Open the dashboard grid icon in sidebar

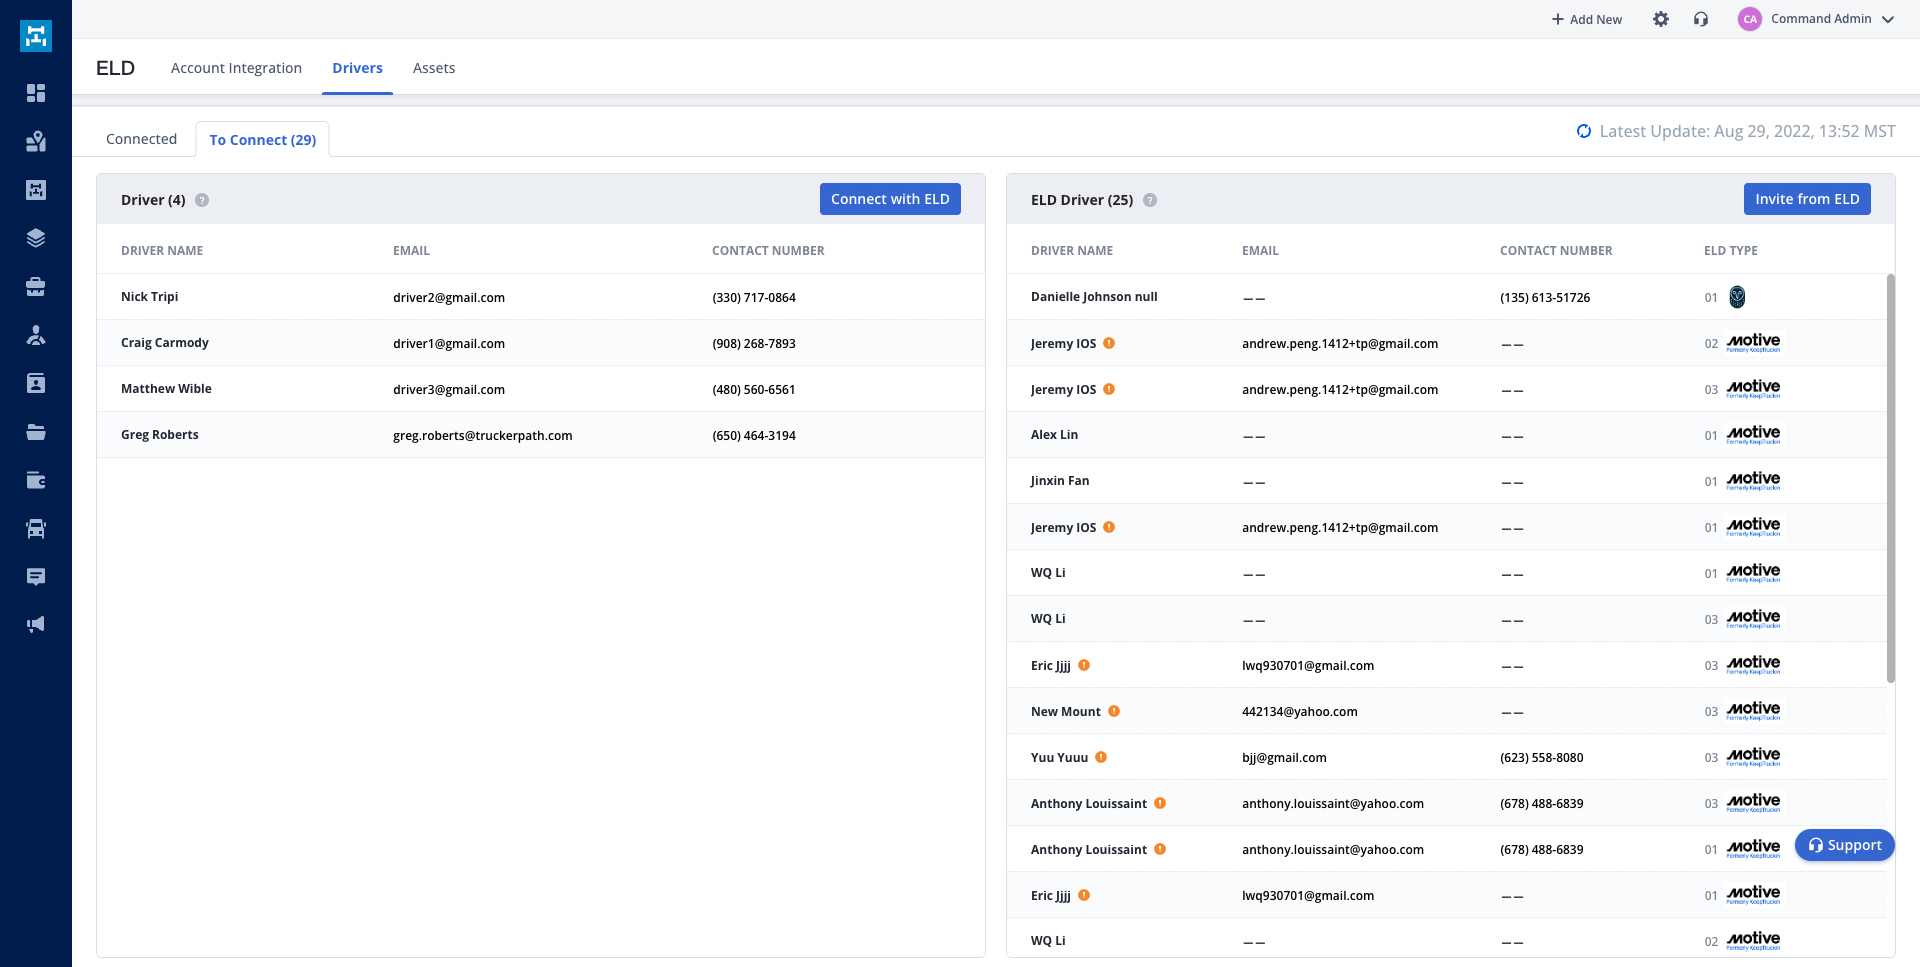click(x=36, y=93)
